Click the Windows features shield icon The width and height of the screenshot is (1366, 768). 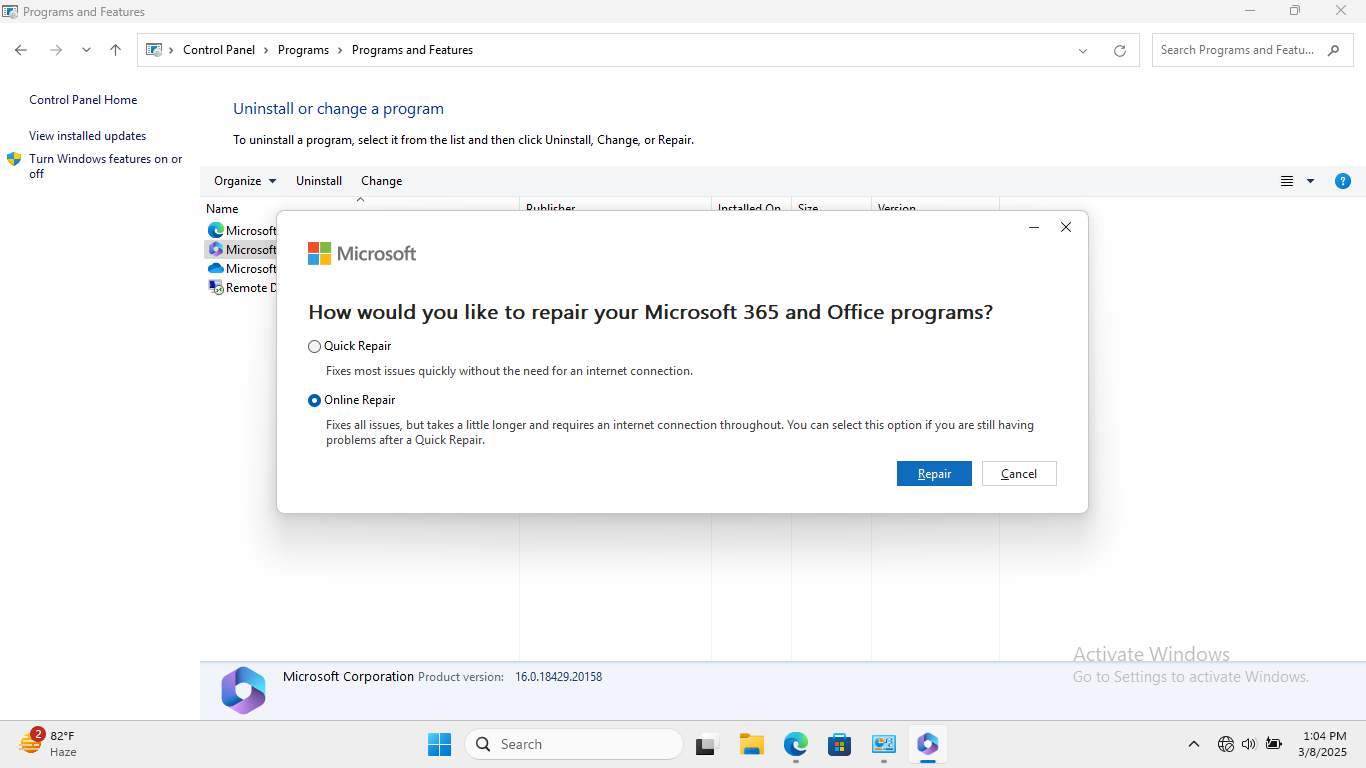pyautogui.click(x=14, y=159)
